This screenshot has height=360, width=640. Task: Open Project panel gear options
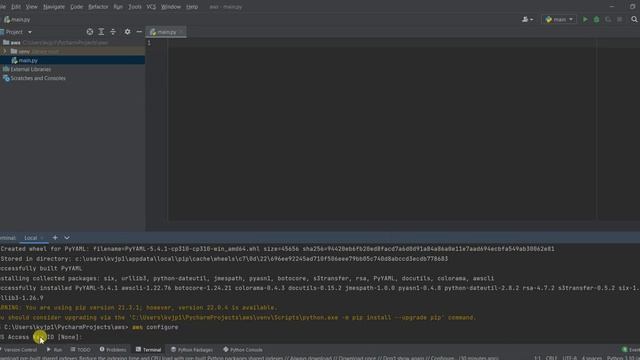[x=127, y=32]
